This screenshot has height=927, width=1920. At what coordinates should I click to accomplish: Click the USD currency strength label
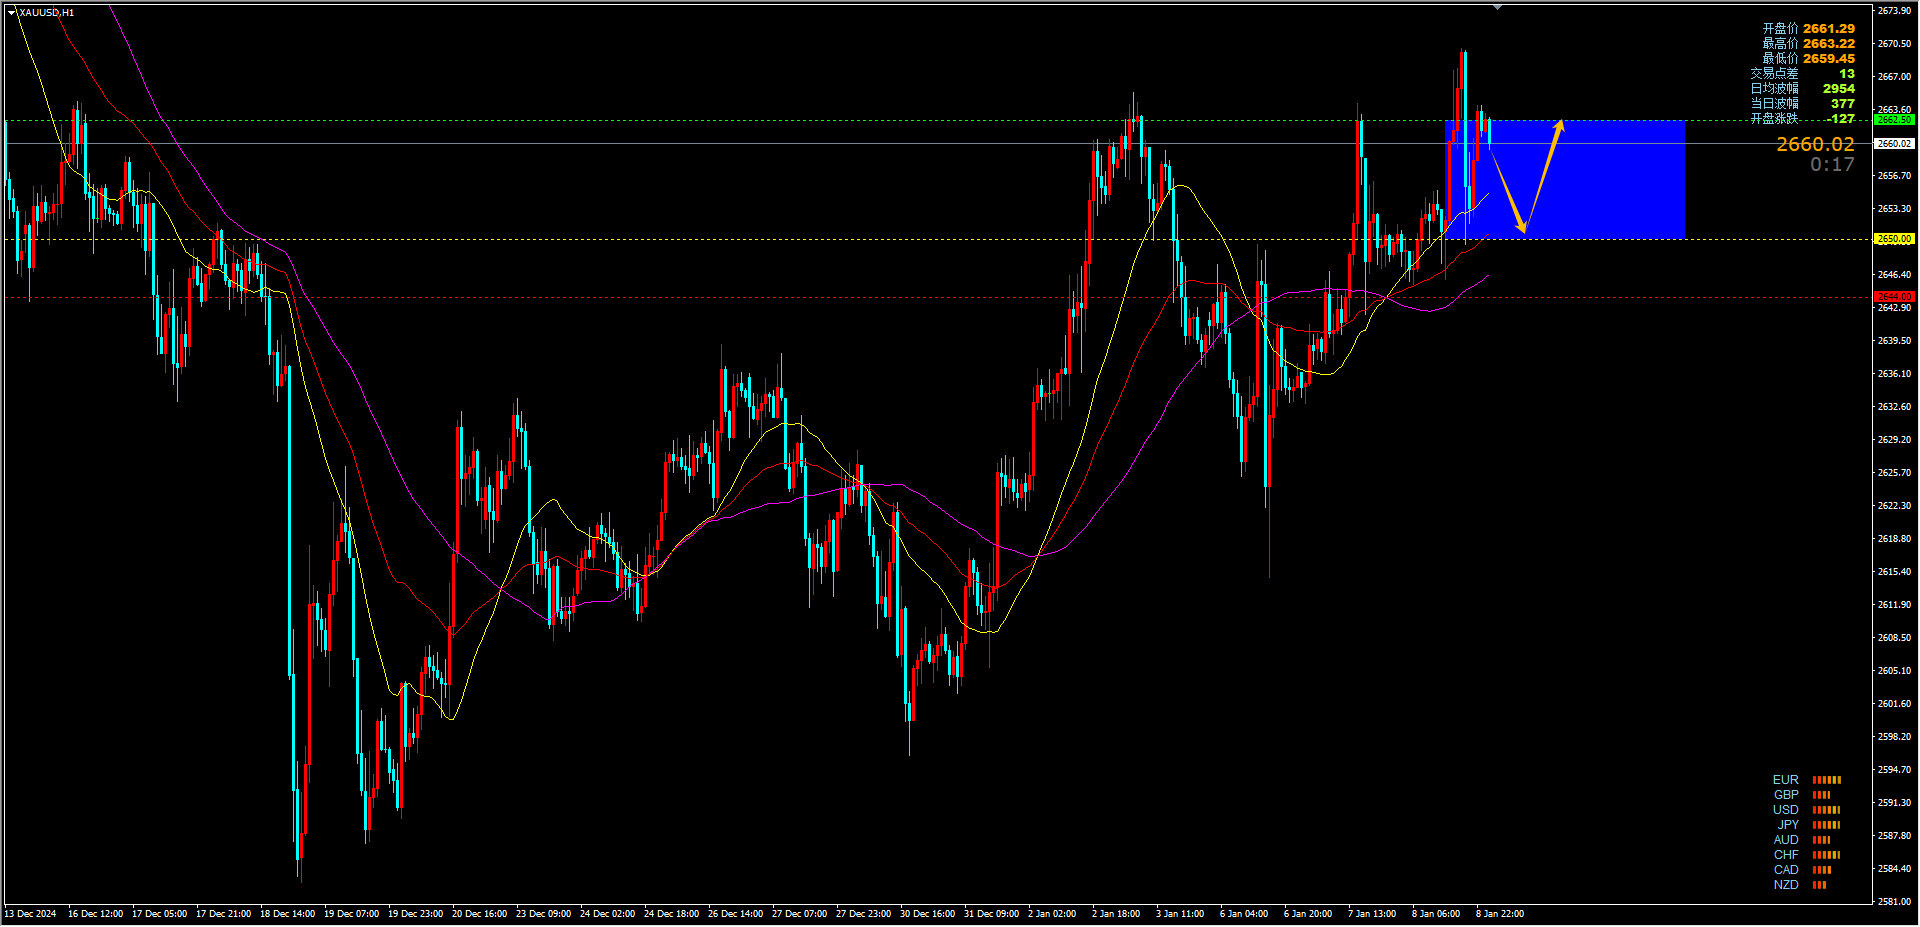(x=1785, y=810)
